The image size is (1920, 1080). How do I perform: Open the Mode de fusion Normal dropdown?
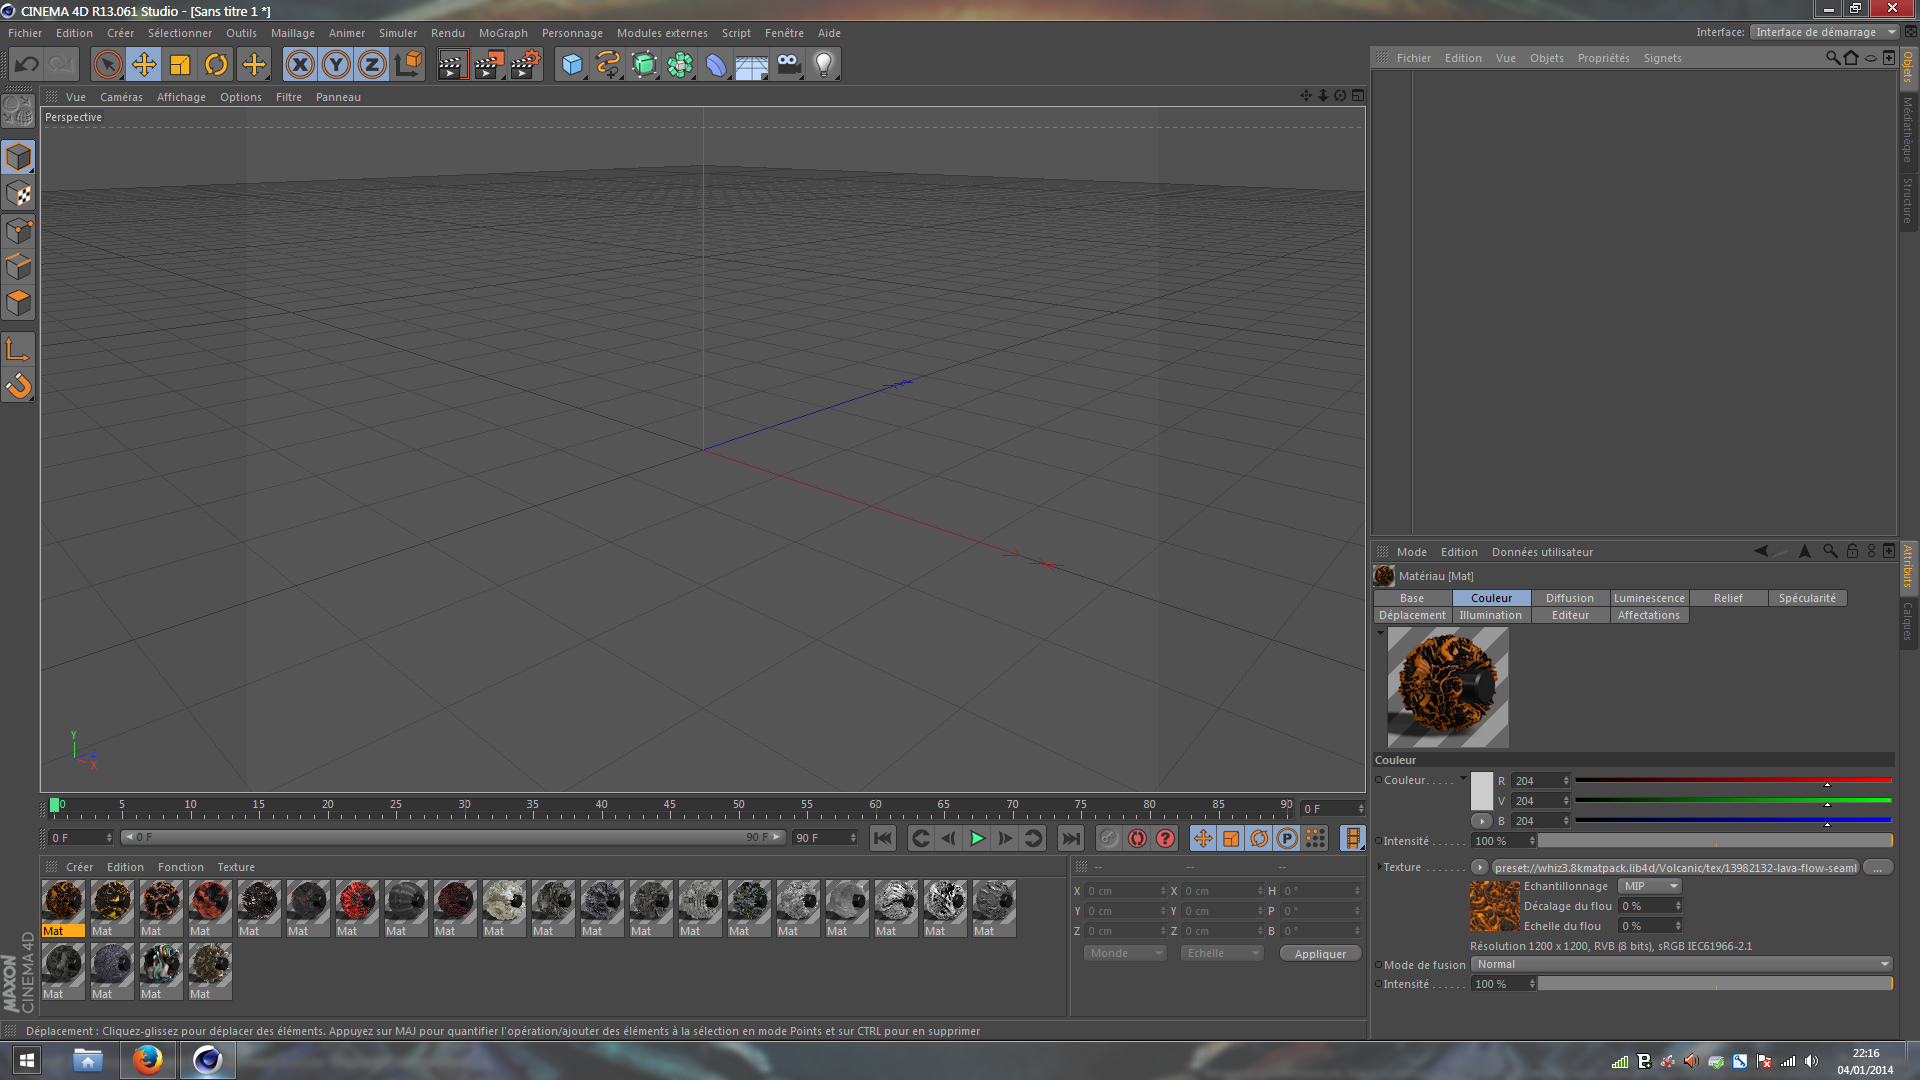coord(1680,964)
